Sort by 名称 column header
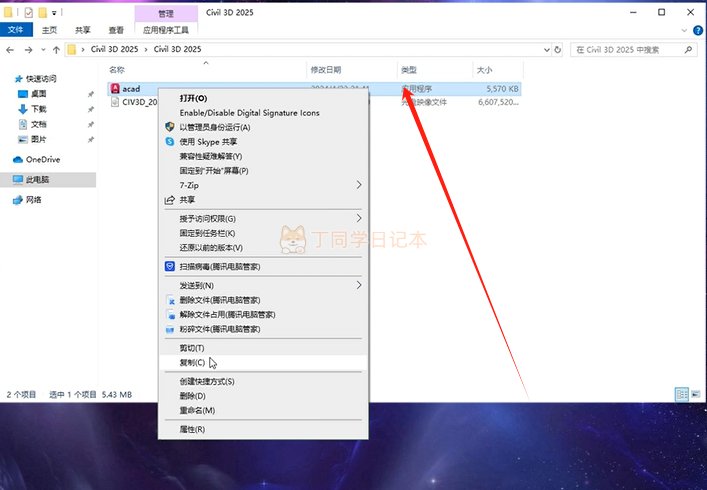 117,70
